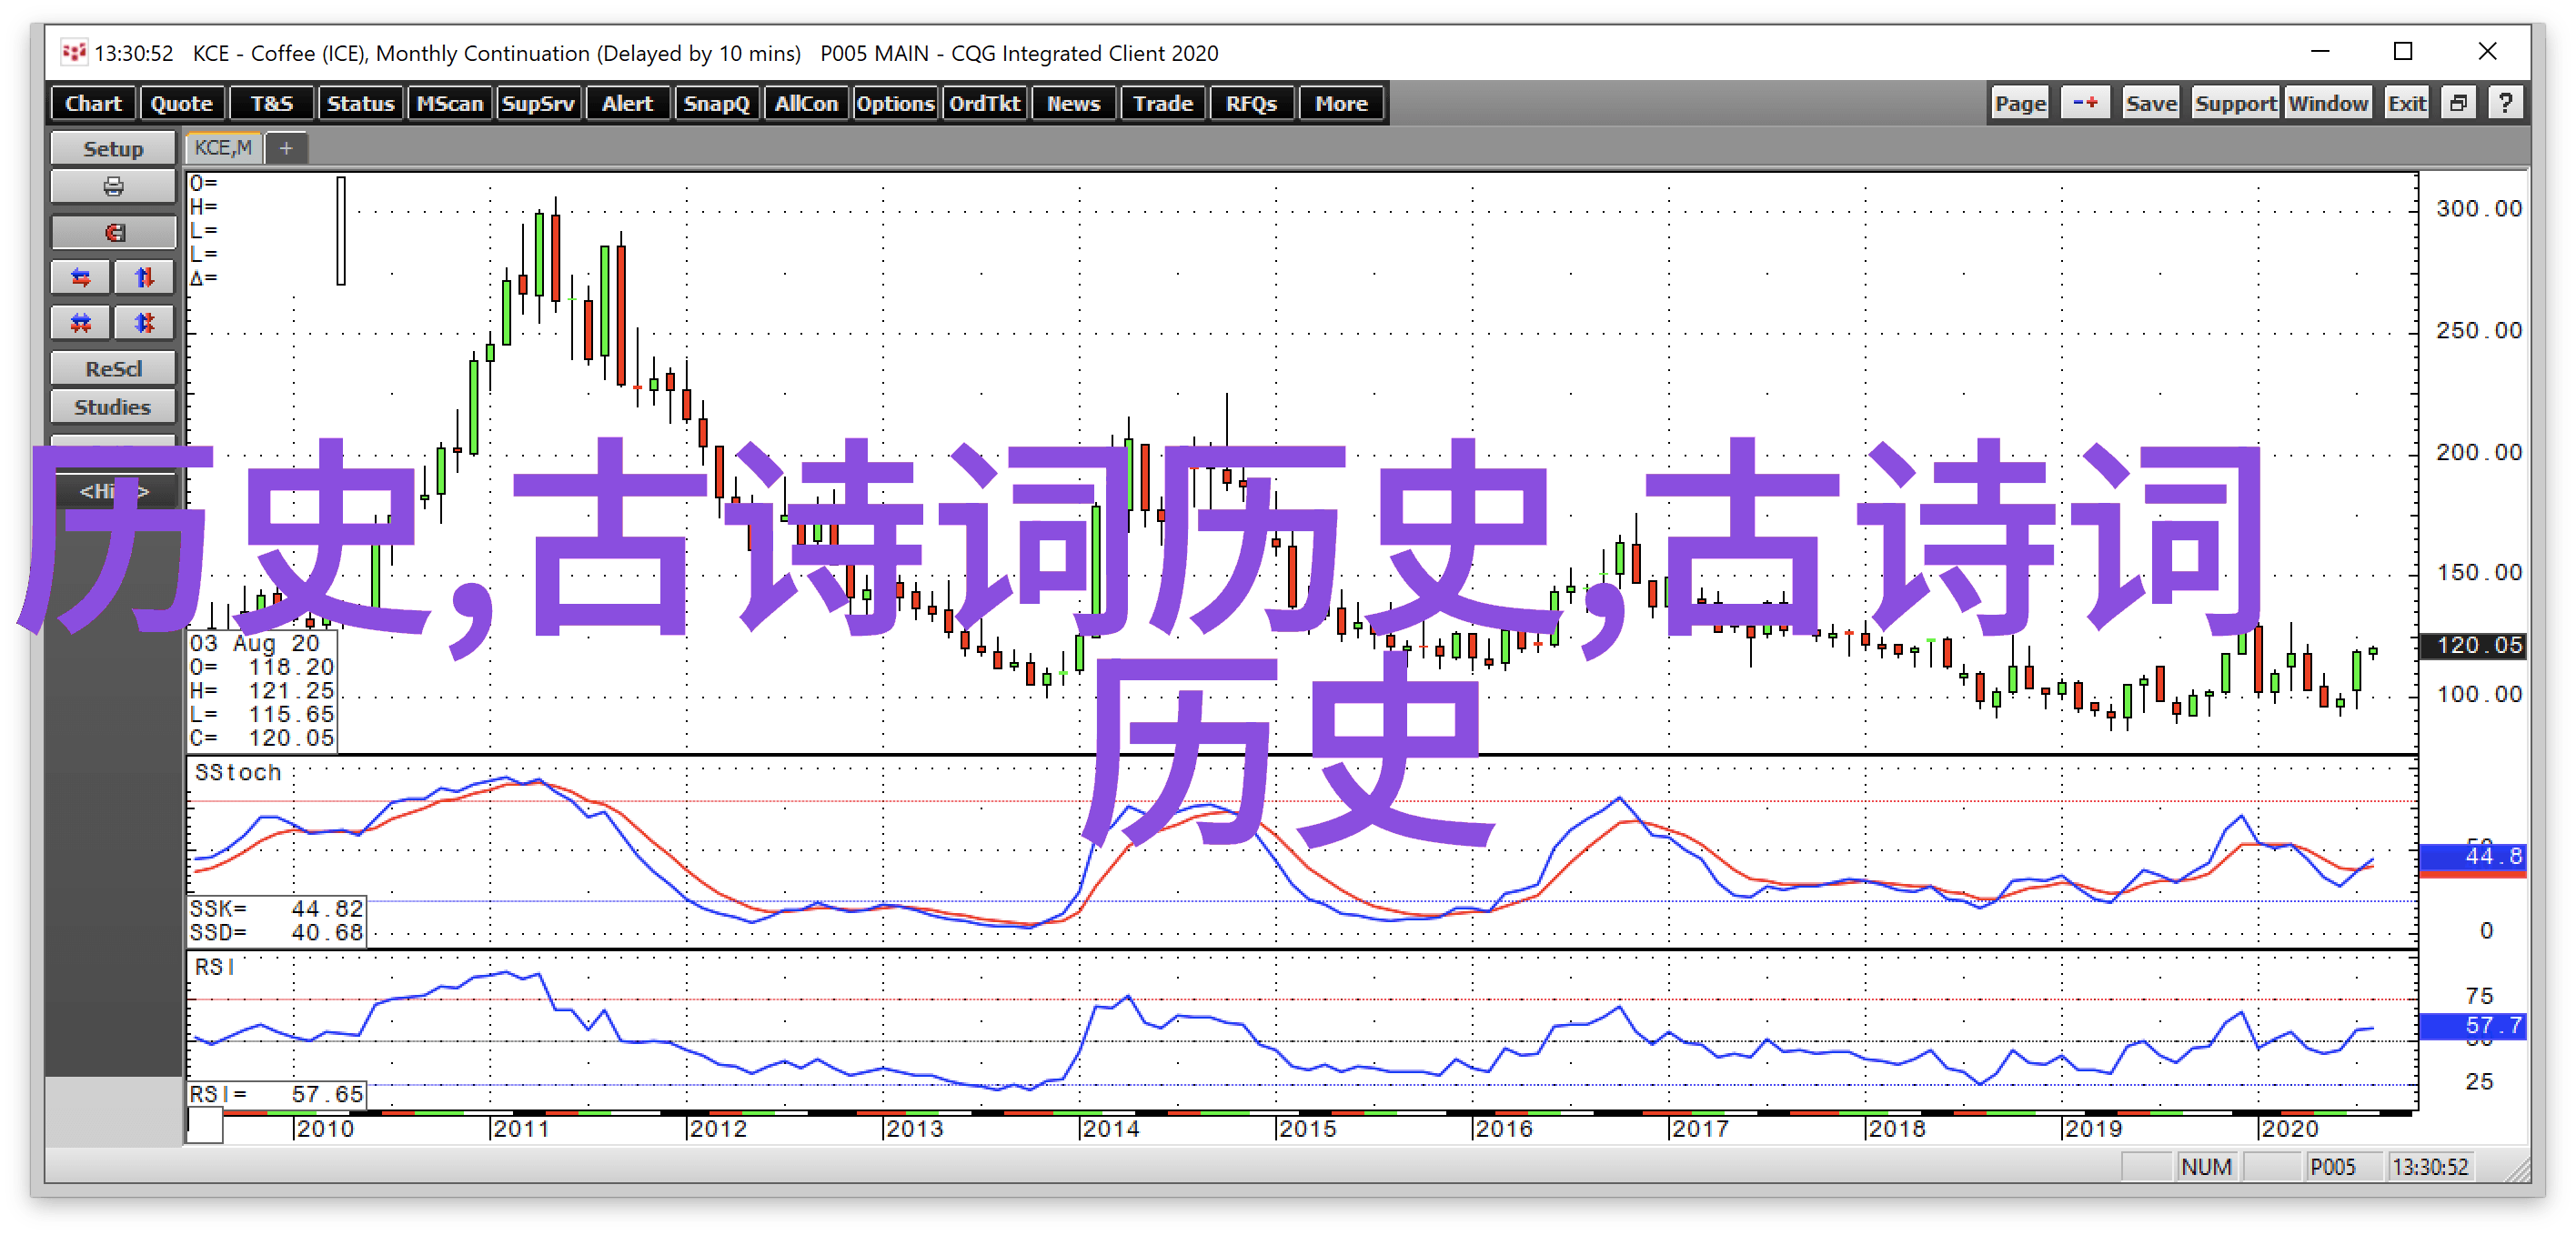
Task: Click the Exit button
Action: [2406, 103]
